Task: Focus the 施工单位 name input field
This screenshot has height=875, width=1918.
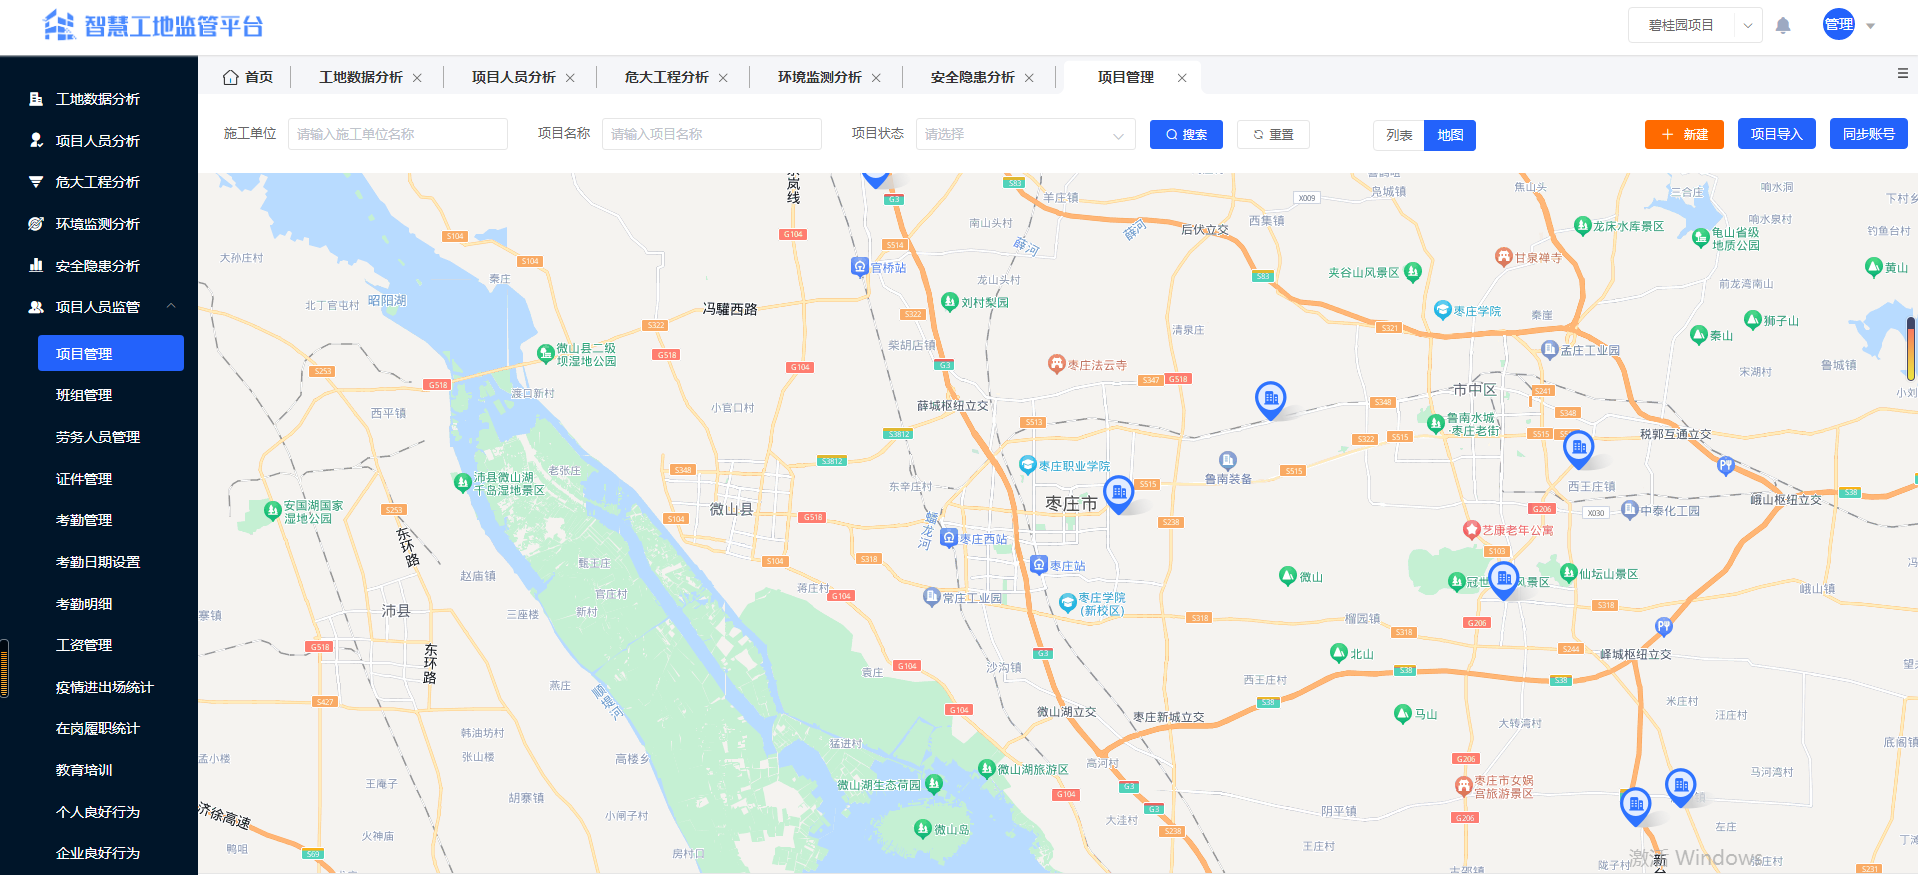Action: click(397, 134)
